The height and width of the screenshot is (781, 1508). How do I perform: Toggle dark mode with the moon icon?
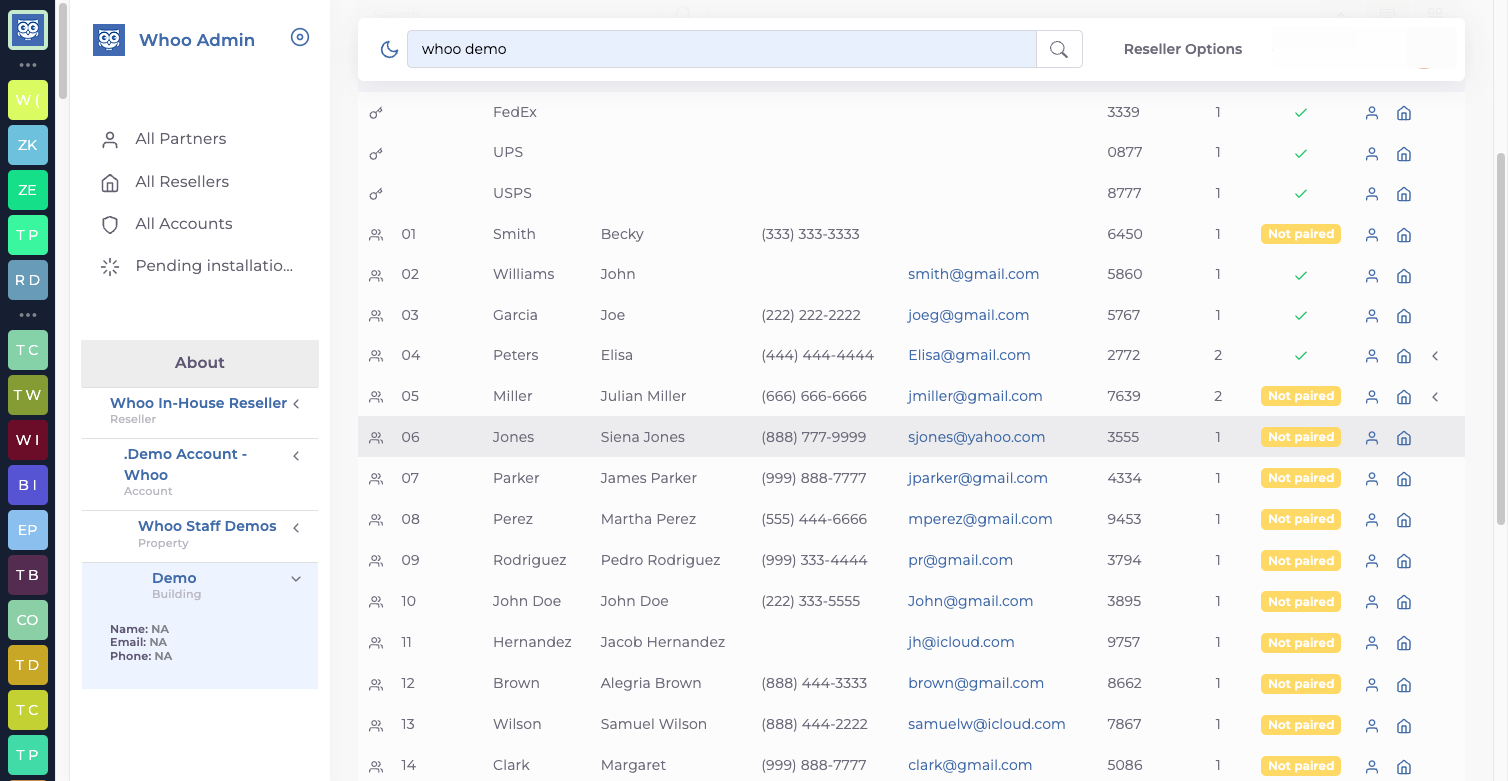pyautogui.click(x=390, y=49)
